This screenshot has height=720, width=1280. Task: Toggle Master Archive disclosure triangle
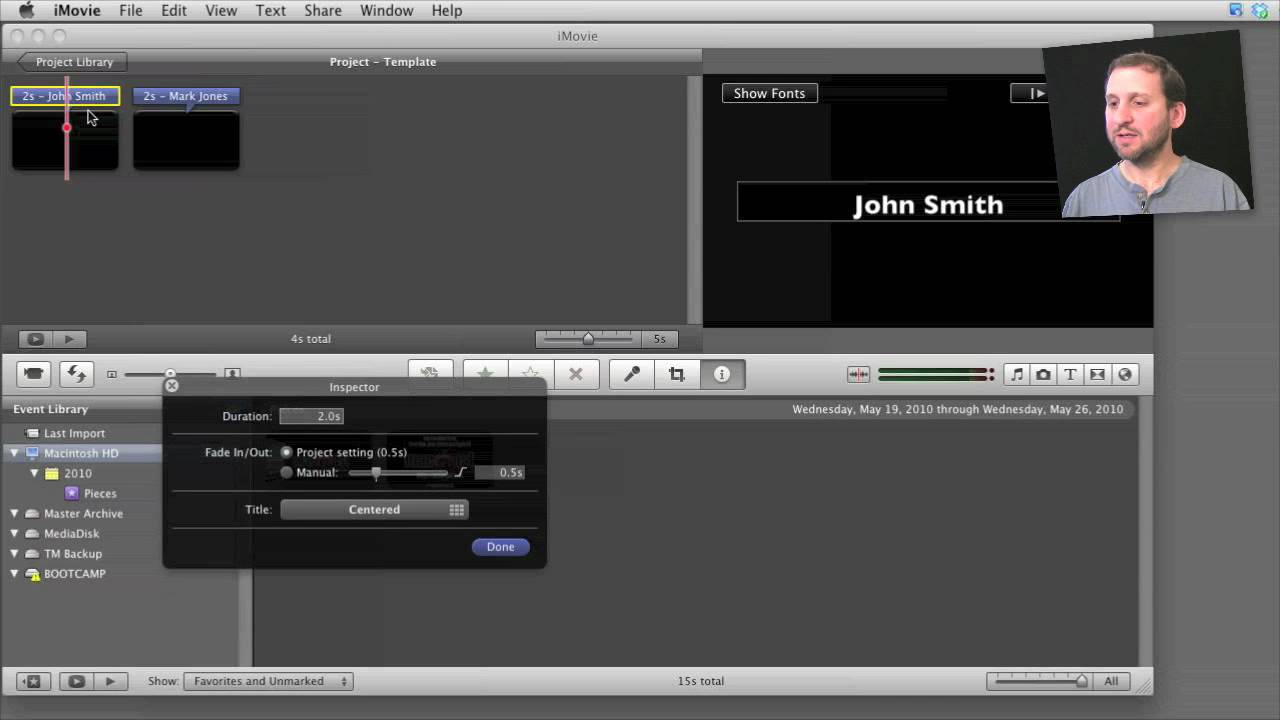(14, 513)
